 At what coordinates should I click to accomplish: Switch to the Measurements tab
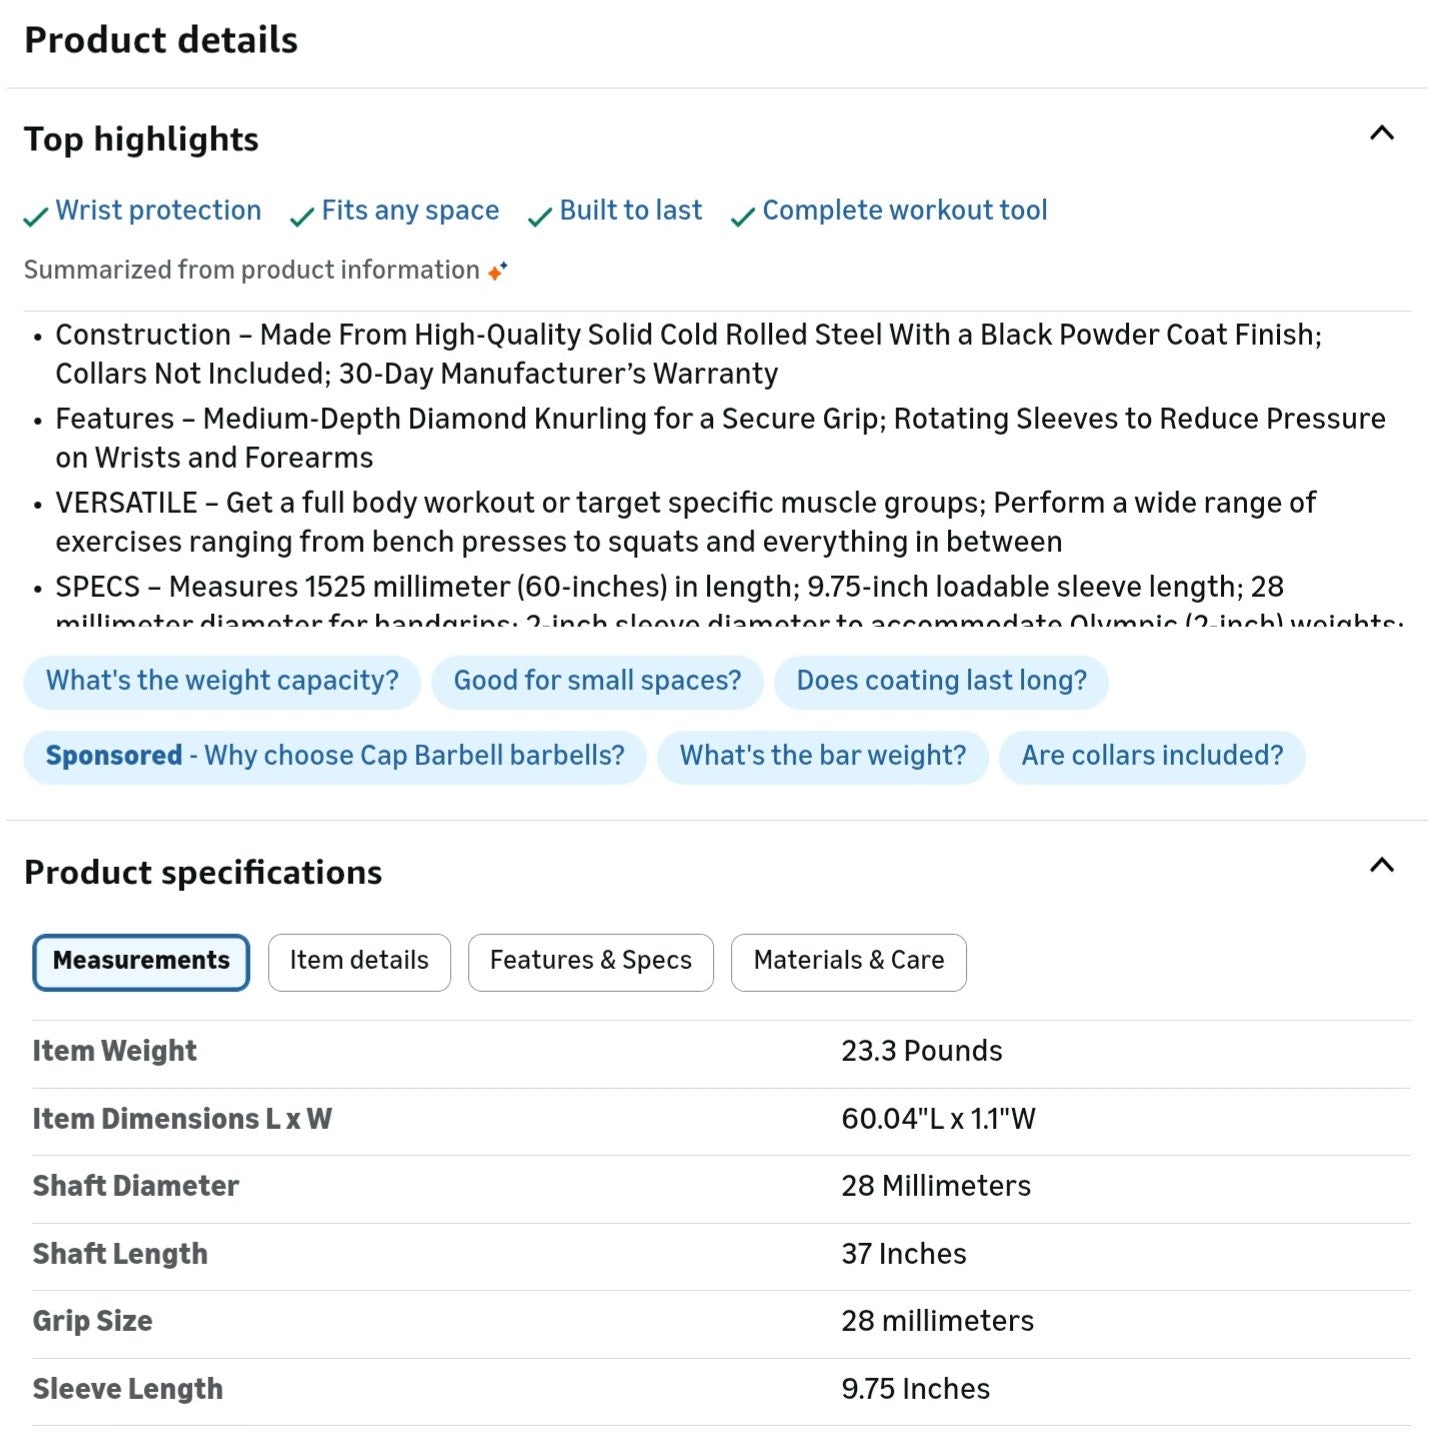141,961
